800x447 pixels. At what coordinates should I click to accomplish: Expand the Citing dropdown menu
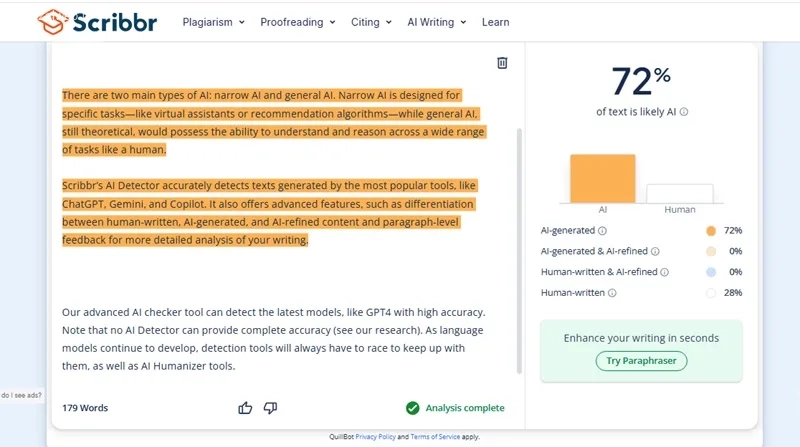371,22
